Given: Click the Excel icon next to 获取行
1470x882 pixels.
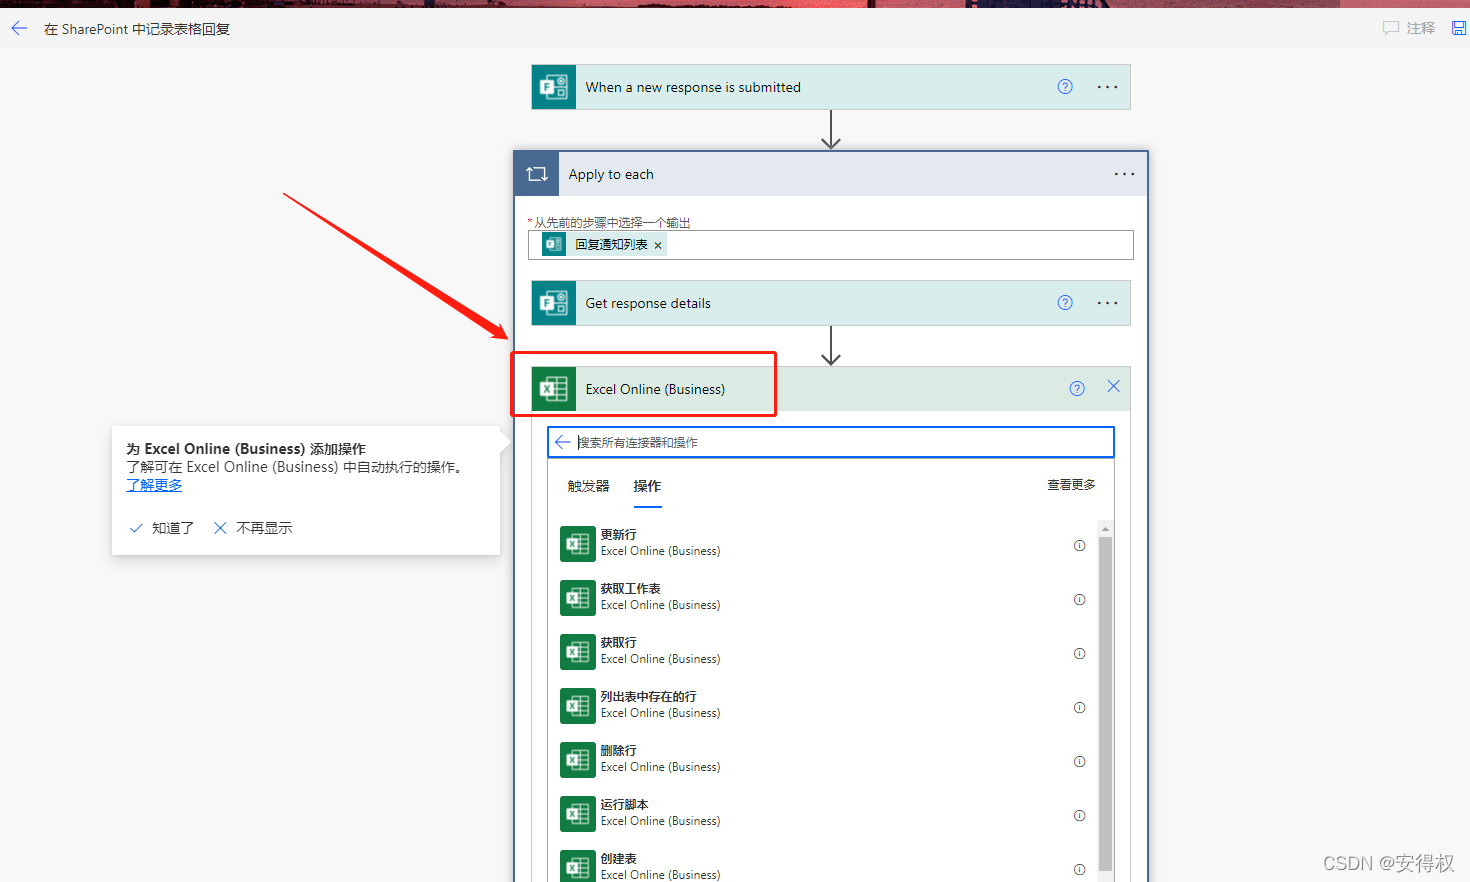Looking at the screenshot, I should [x=578, y=652].
